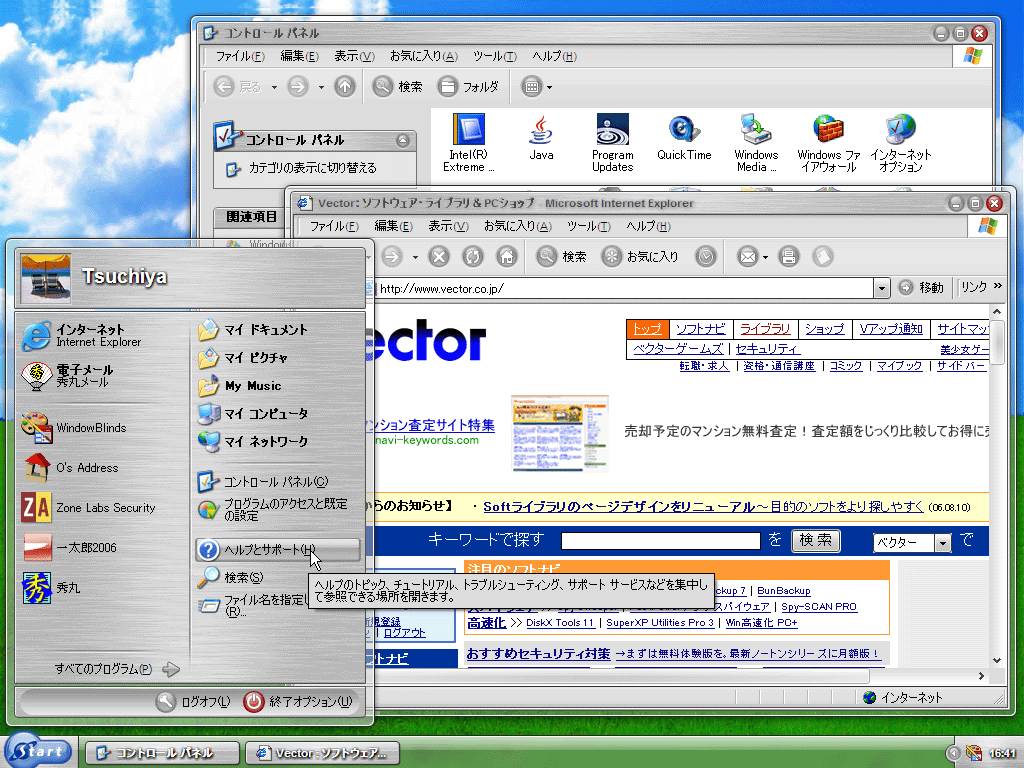Click the 検索 button on the Vector page
The width and height of the screenshot is (1024, 768).
[x=816, y=540]
